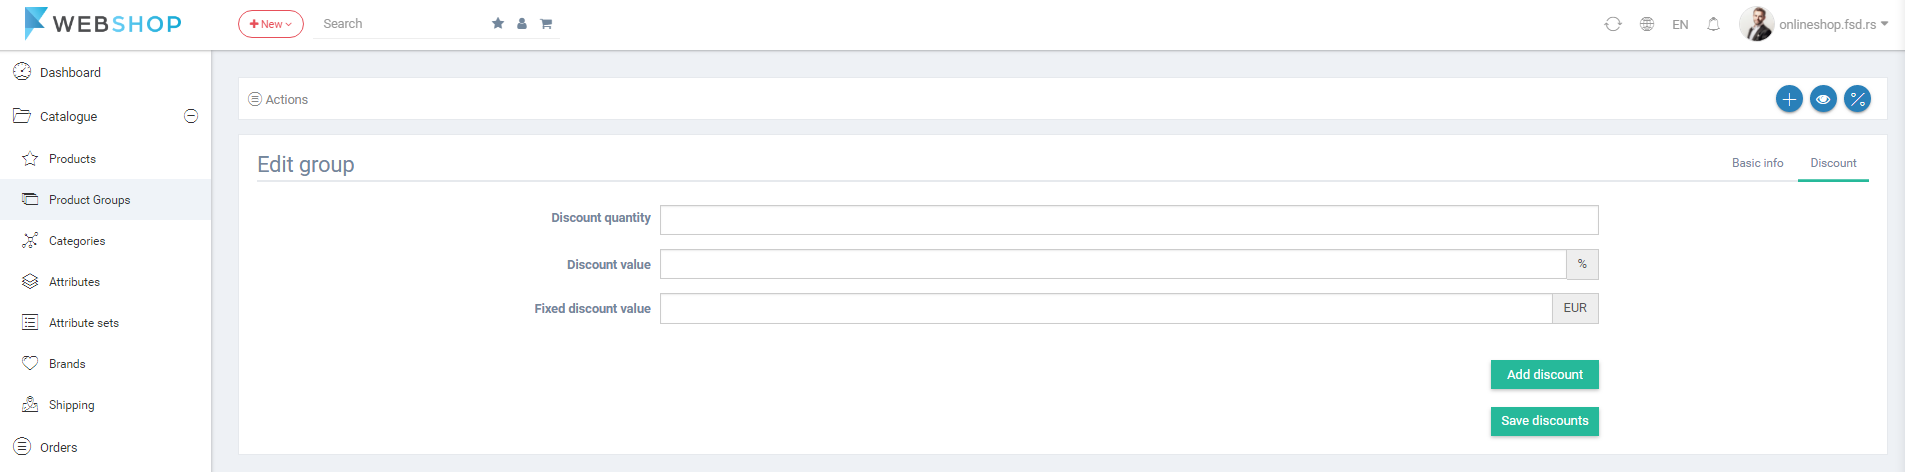Image resolution: width=1905 pixels, height=472 pixels.
Task: Open the notifications bell icon
Action: coord(1713,24)
